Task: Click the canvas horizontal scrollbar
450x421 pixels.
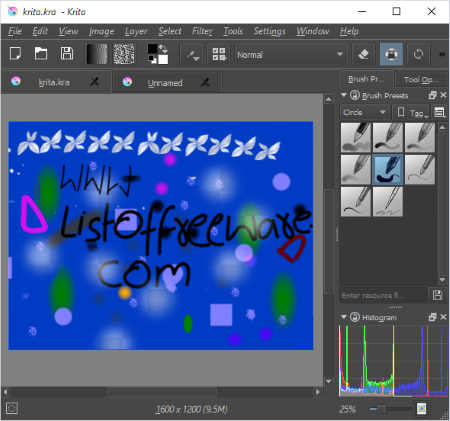Action: click(x=162, y=392)
